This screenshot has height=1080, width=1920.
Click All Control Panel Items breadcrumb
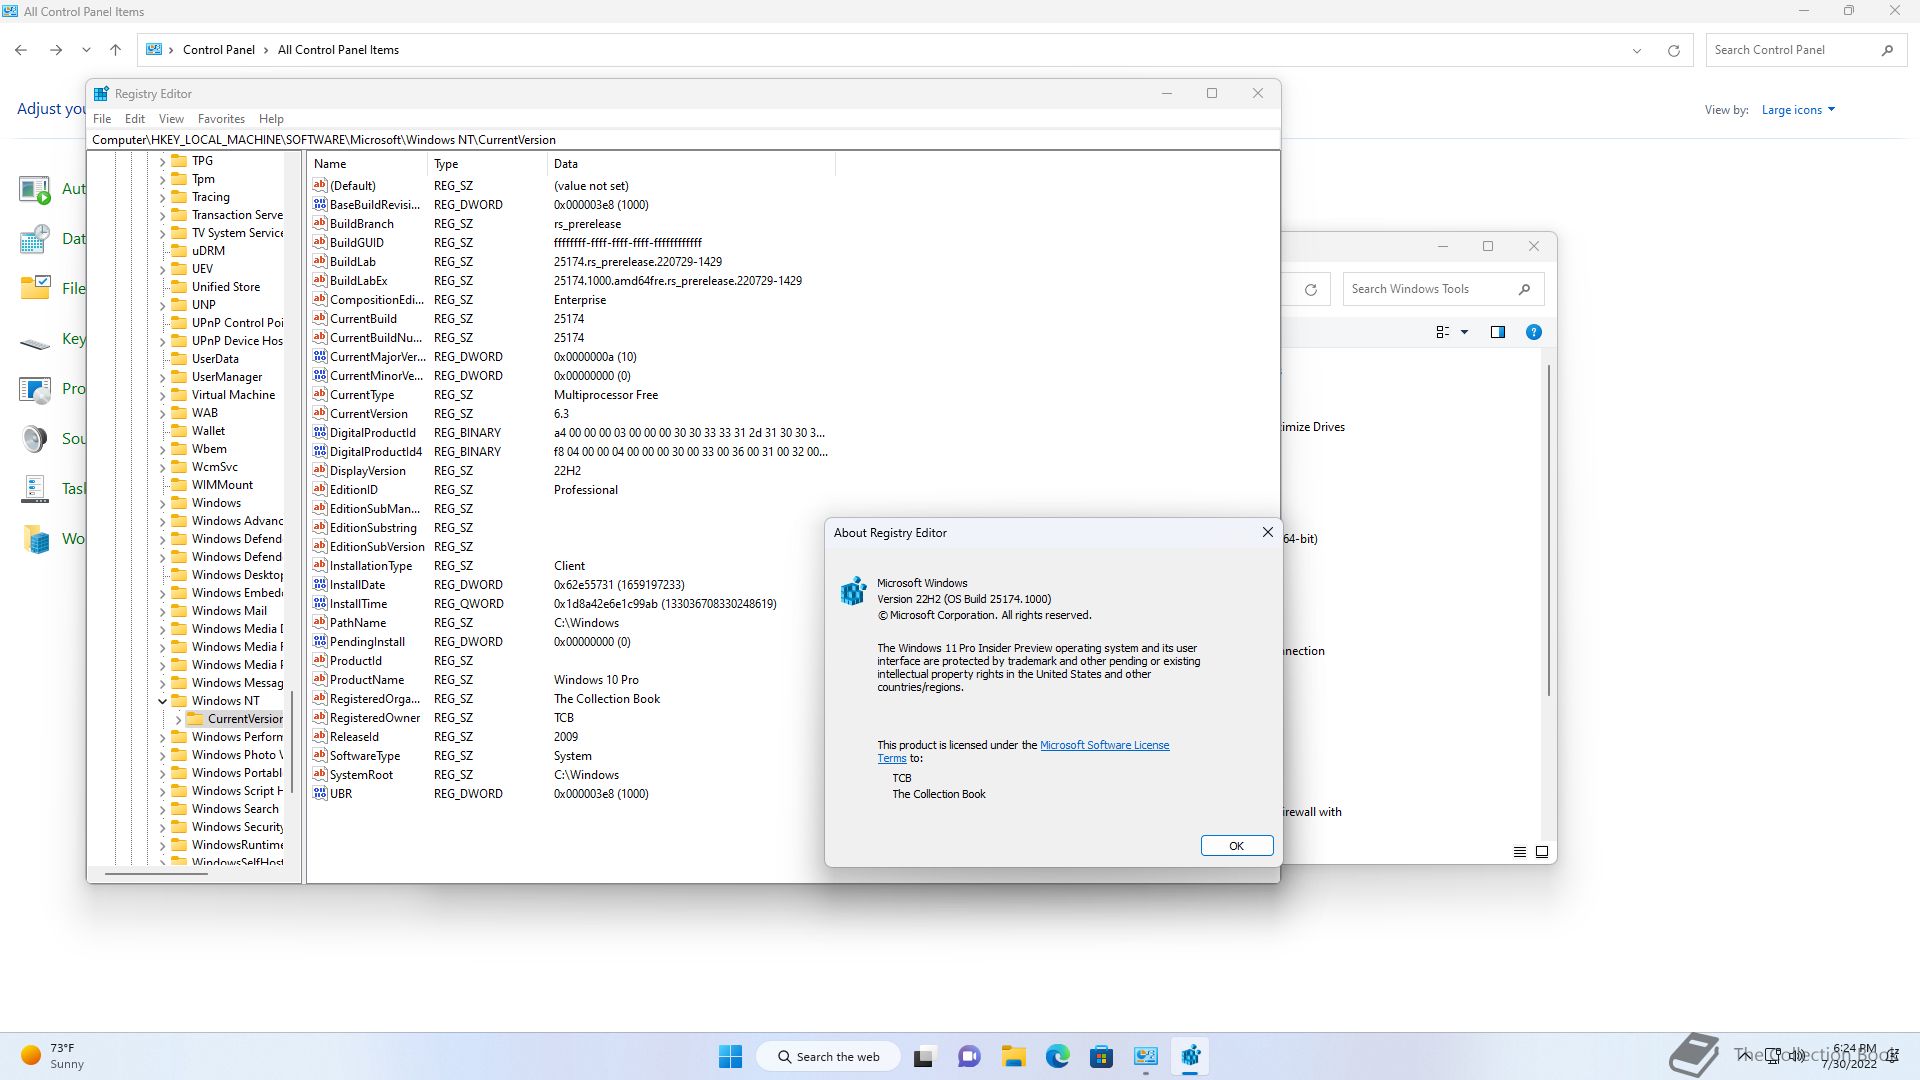tap(338, 50)
